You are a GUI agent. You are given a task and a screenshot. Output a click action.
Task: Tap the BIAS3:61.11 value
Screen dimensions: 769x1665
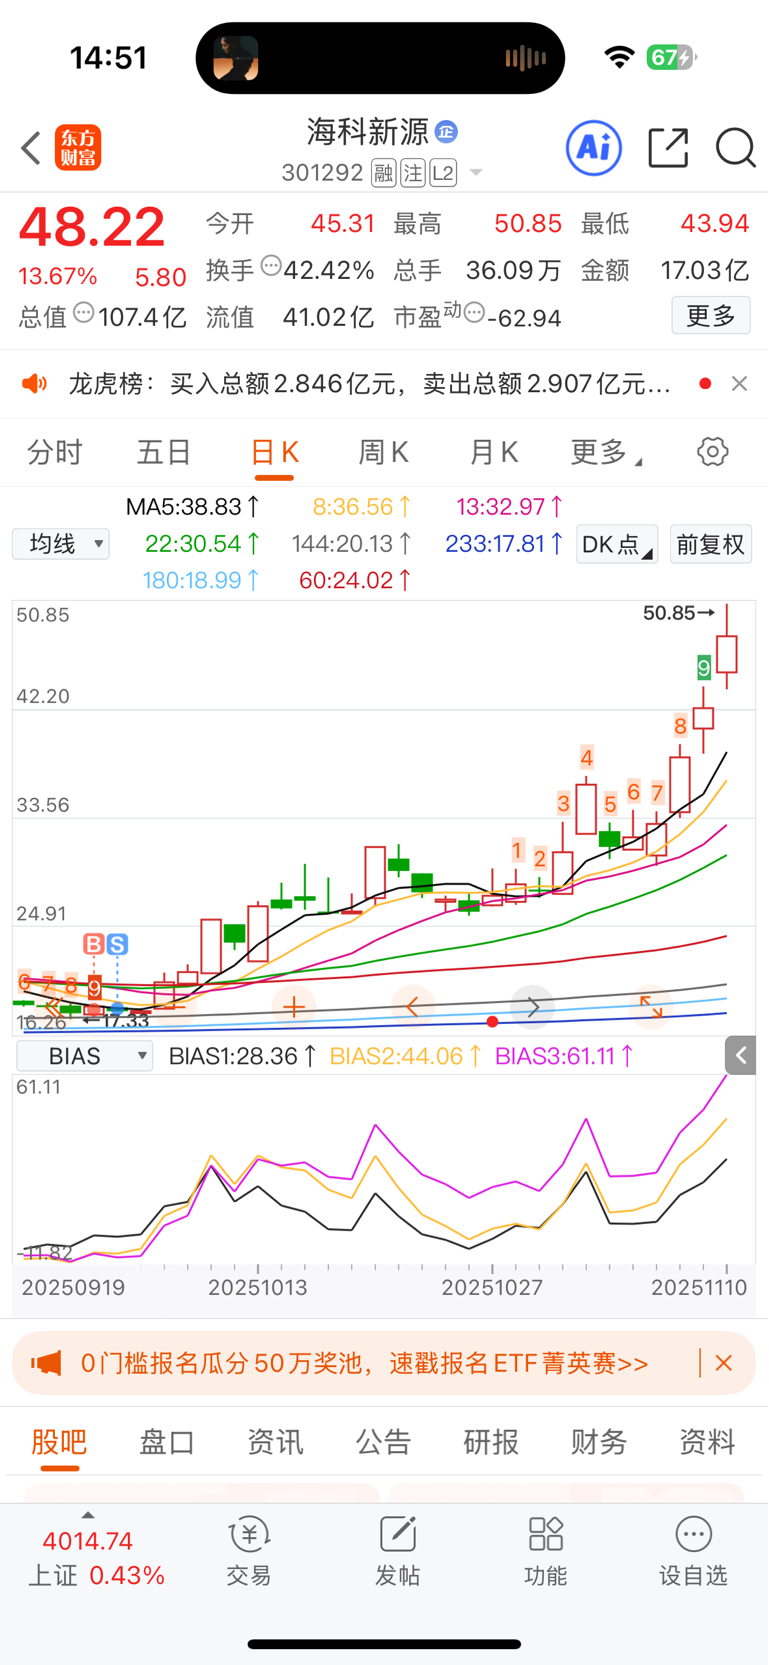click(564, 1056)
